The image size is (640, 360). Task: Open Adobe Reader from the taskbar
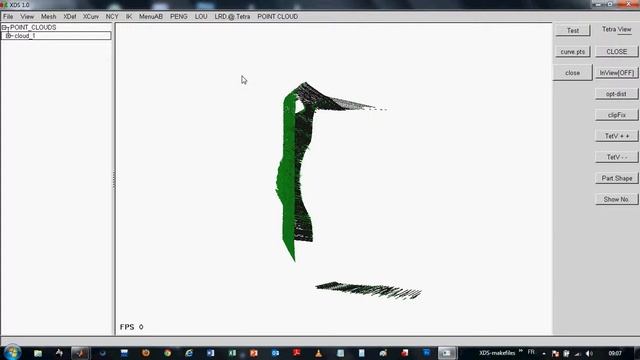(297, 353)
